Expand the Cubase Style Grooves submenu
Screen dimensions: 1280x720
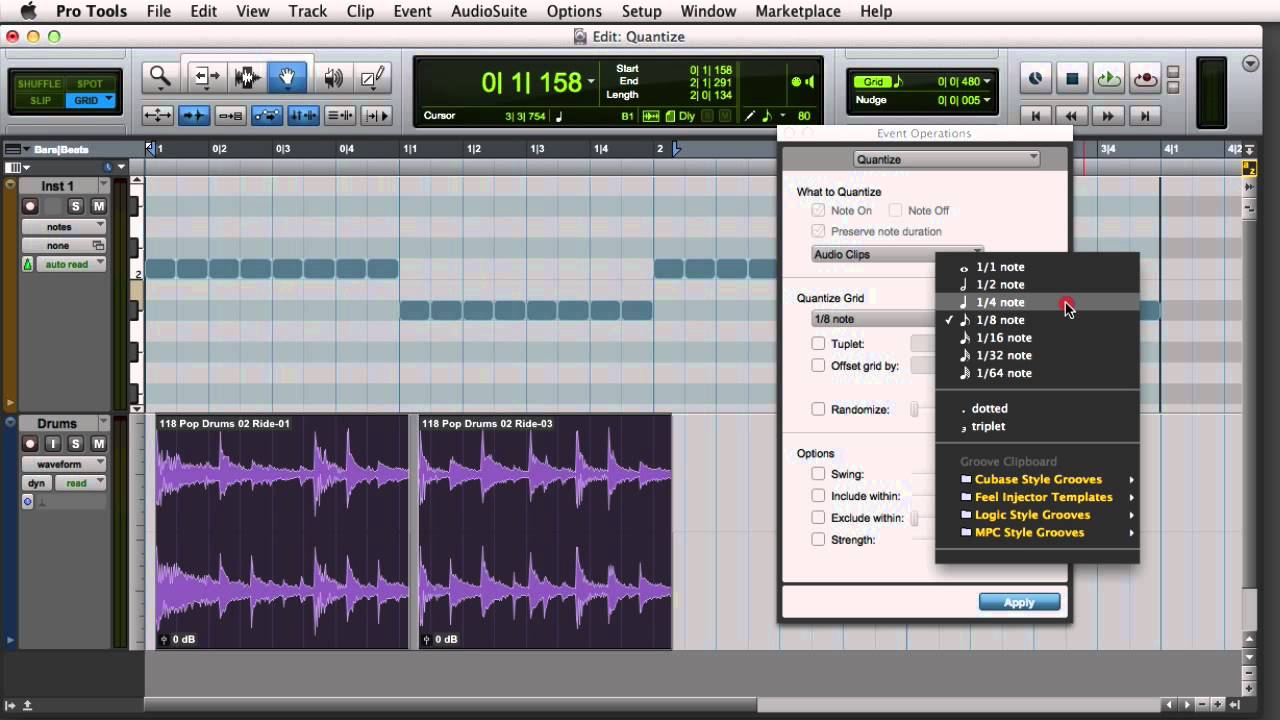pos(1038,479)
